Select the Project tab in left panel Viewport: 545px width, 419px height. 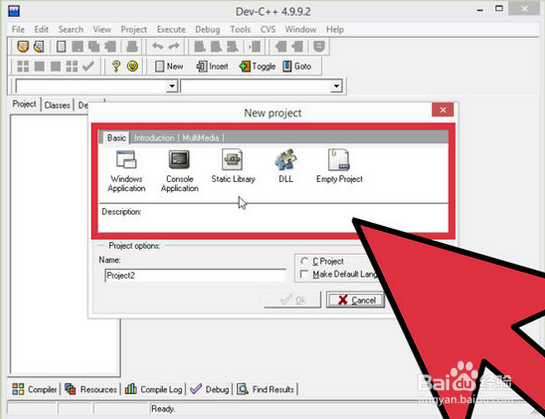click(x=24, y=104)
